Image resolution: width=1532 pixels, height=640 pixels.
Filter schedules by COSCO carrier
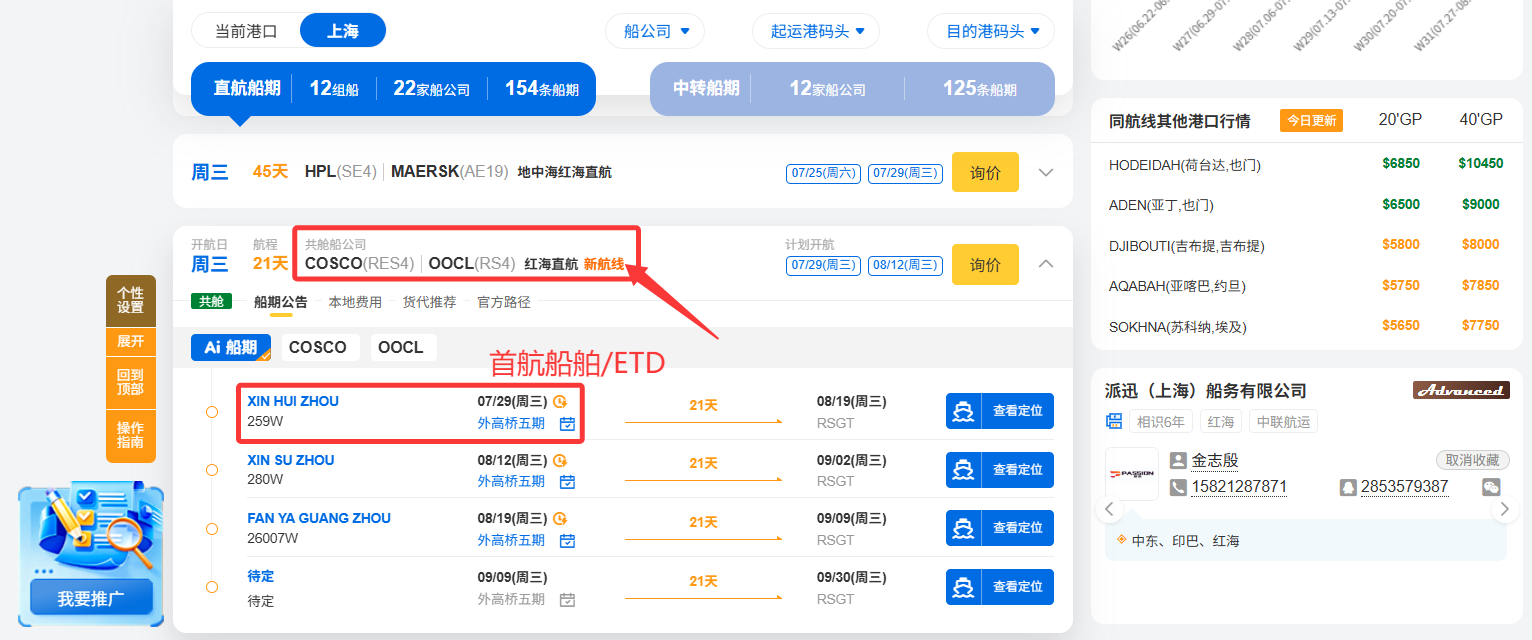pyautogui.click(x=318, y=347)
